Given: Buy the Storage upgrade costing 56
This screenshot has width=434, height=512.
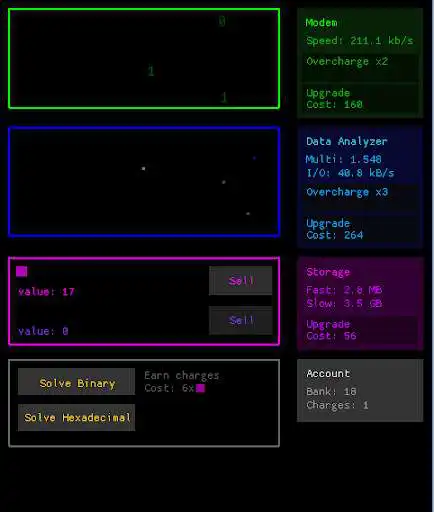Looking at the screenshot, I should 360,330.
